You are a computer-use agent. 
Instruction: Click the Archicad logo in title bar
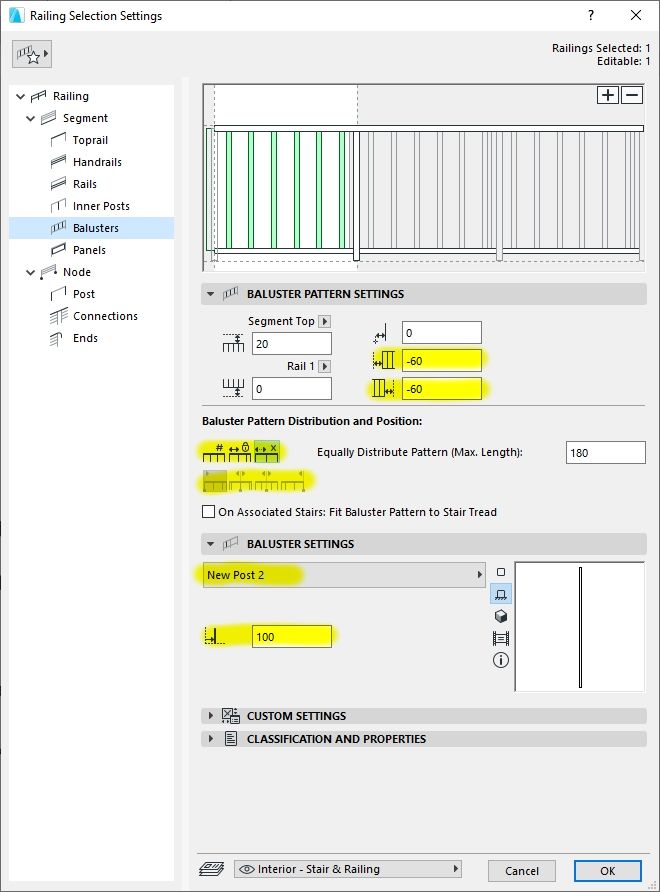pos(17,15)
